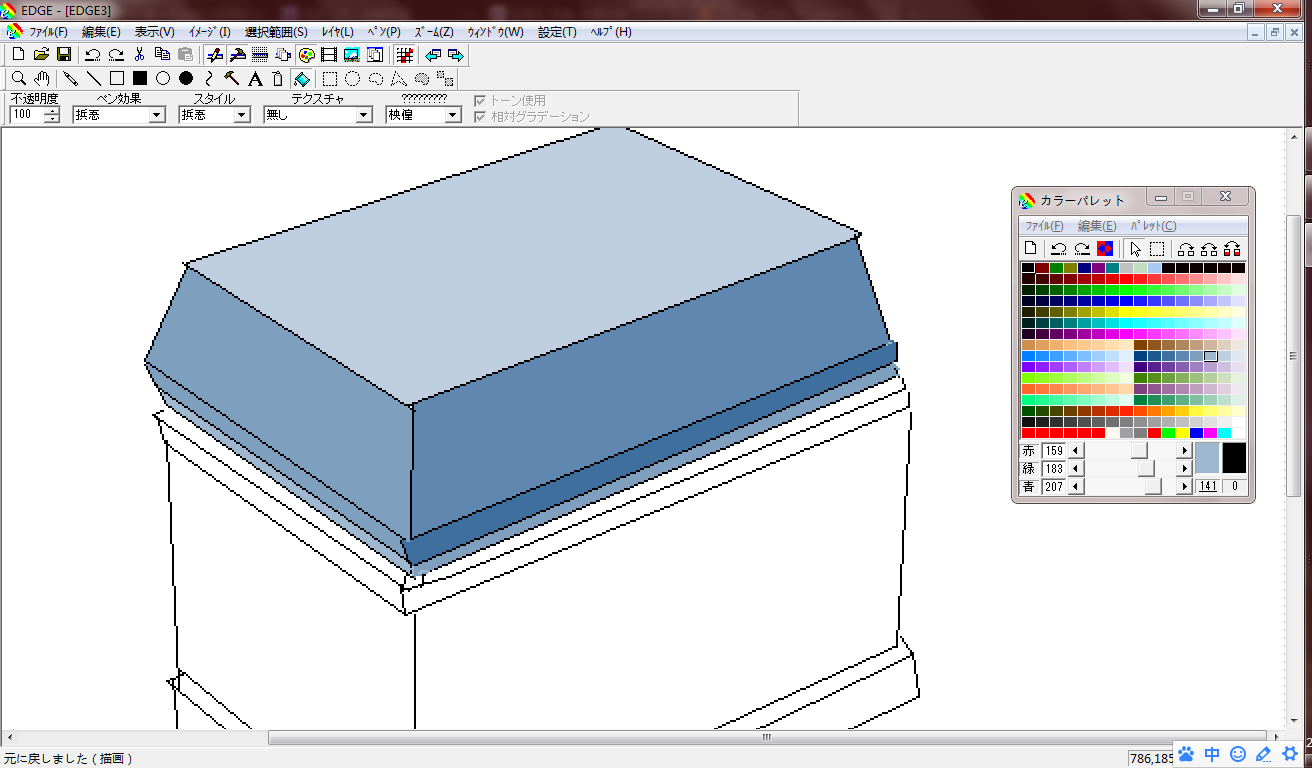1312x768 pixels.
Task: Select the text tool A icon
Action: (255, 78)
